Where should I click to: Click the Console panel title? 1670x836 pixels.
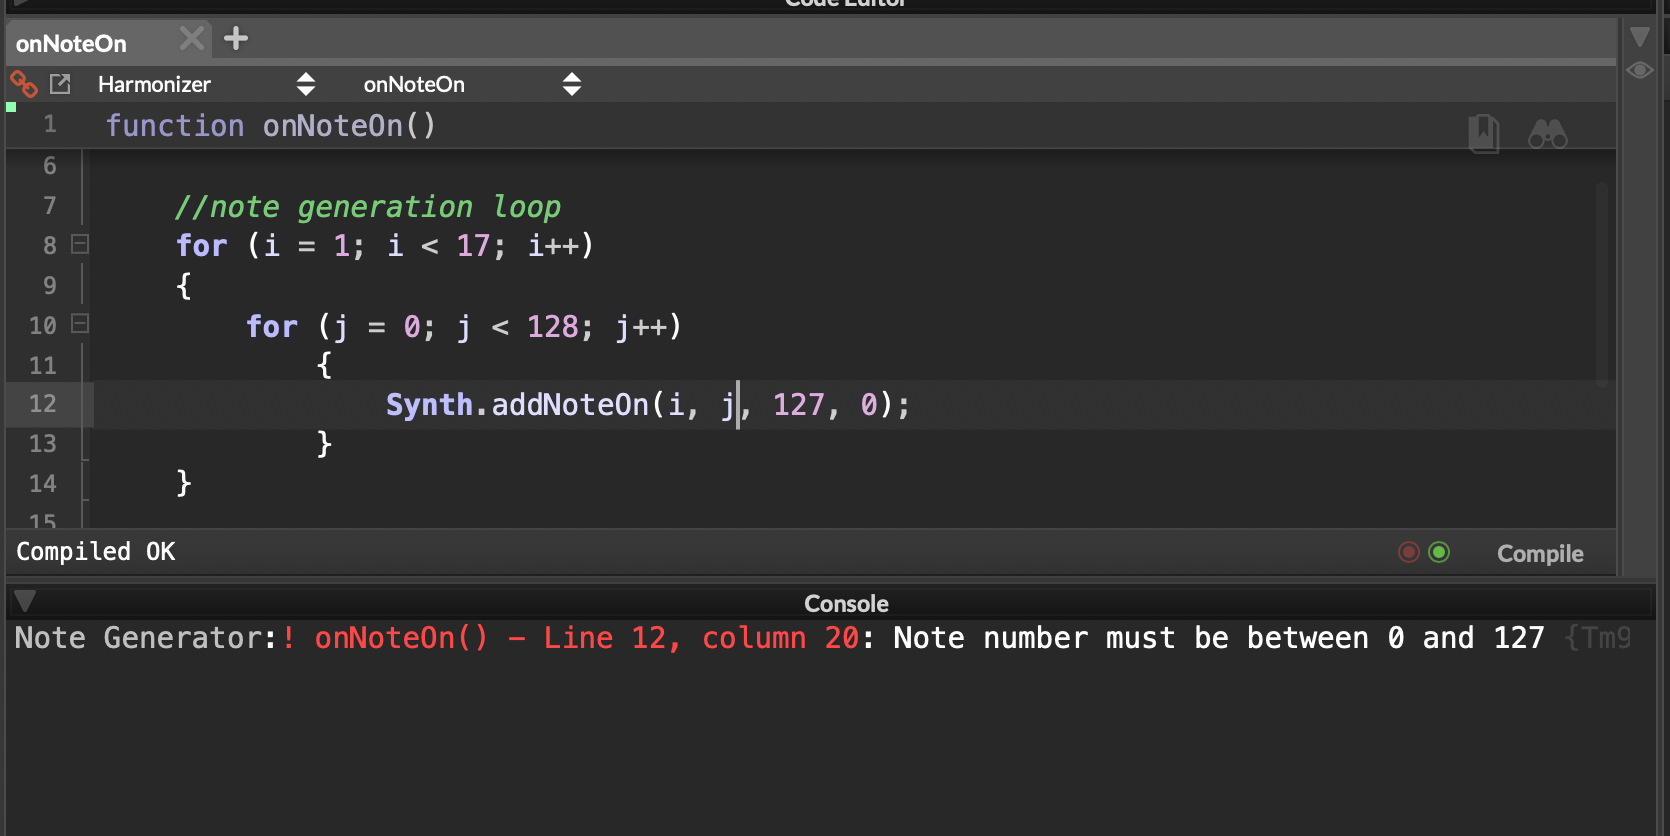point(846,603)
